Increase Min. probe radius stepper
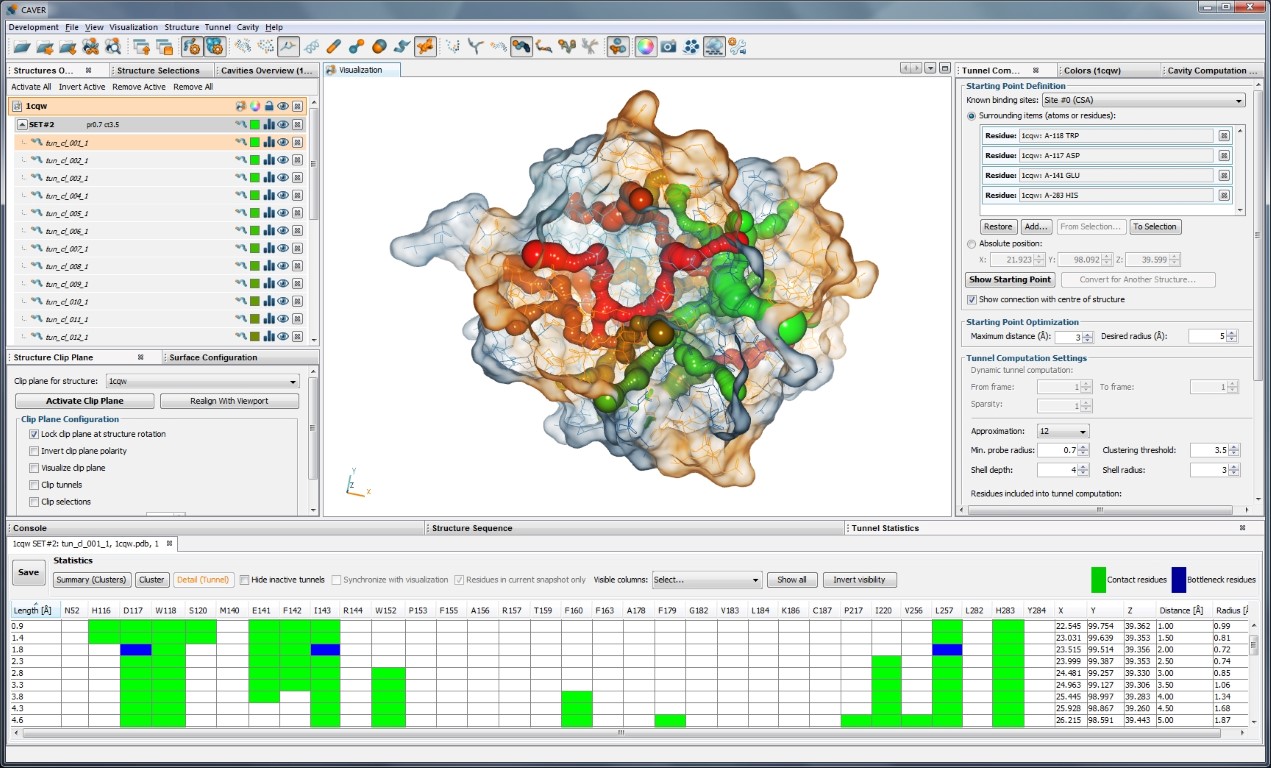 click(x=1083, y=447)
